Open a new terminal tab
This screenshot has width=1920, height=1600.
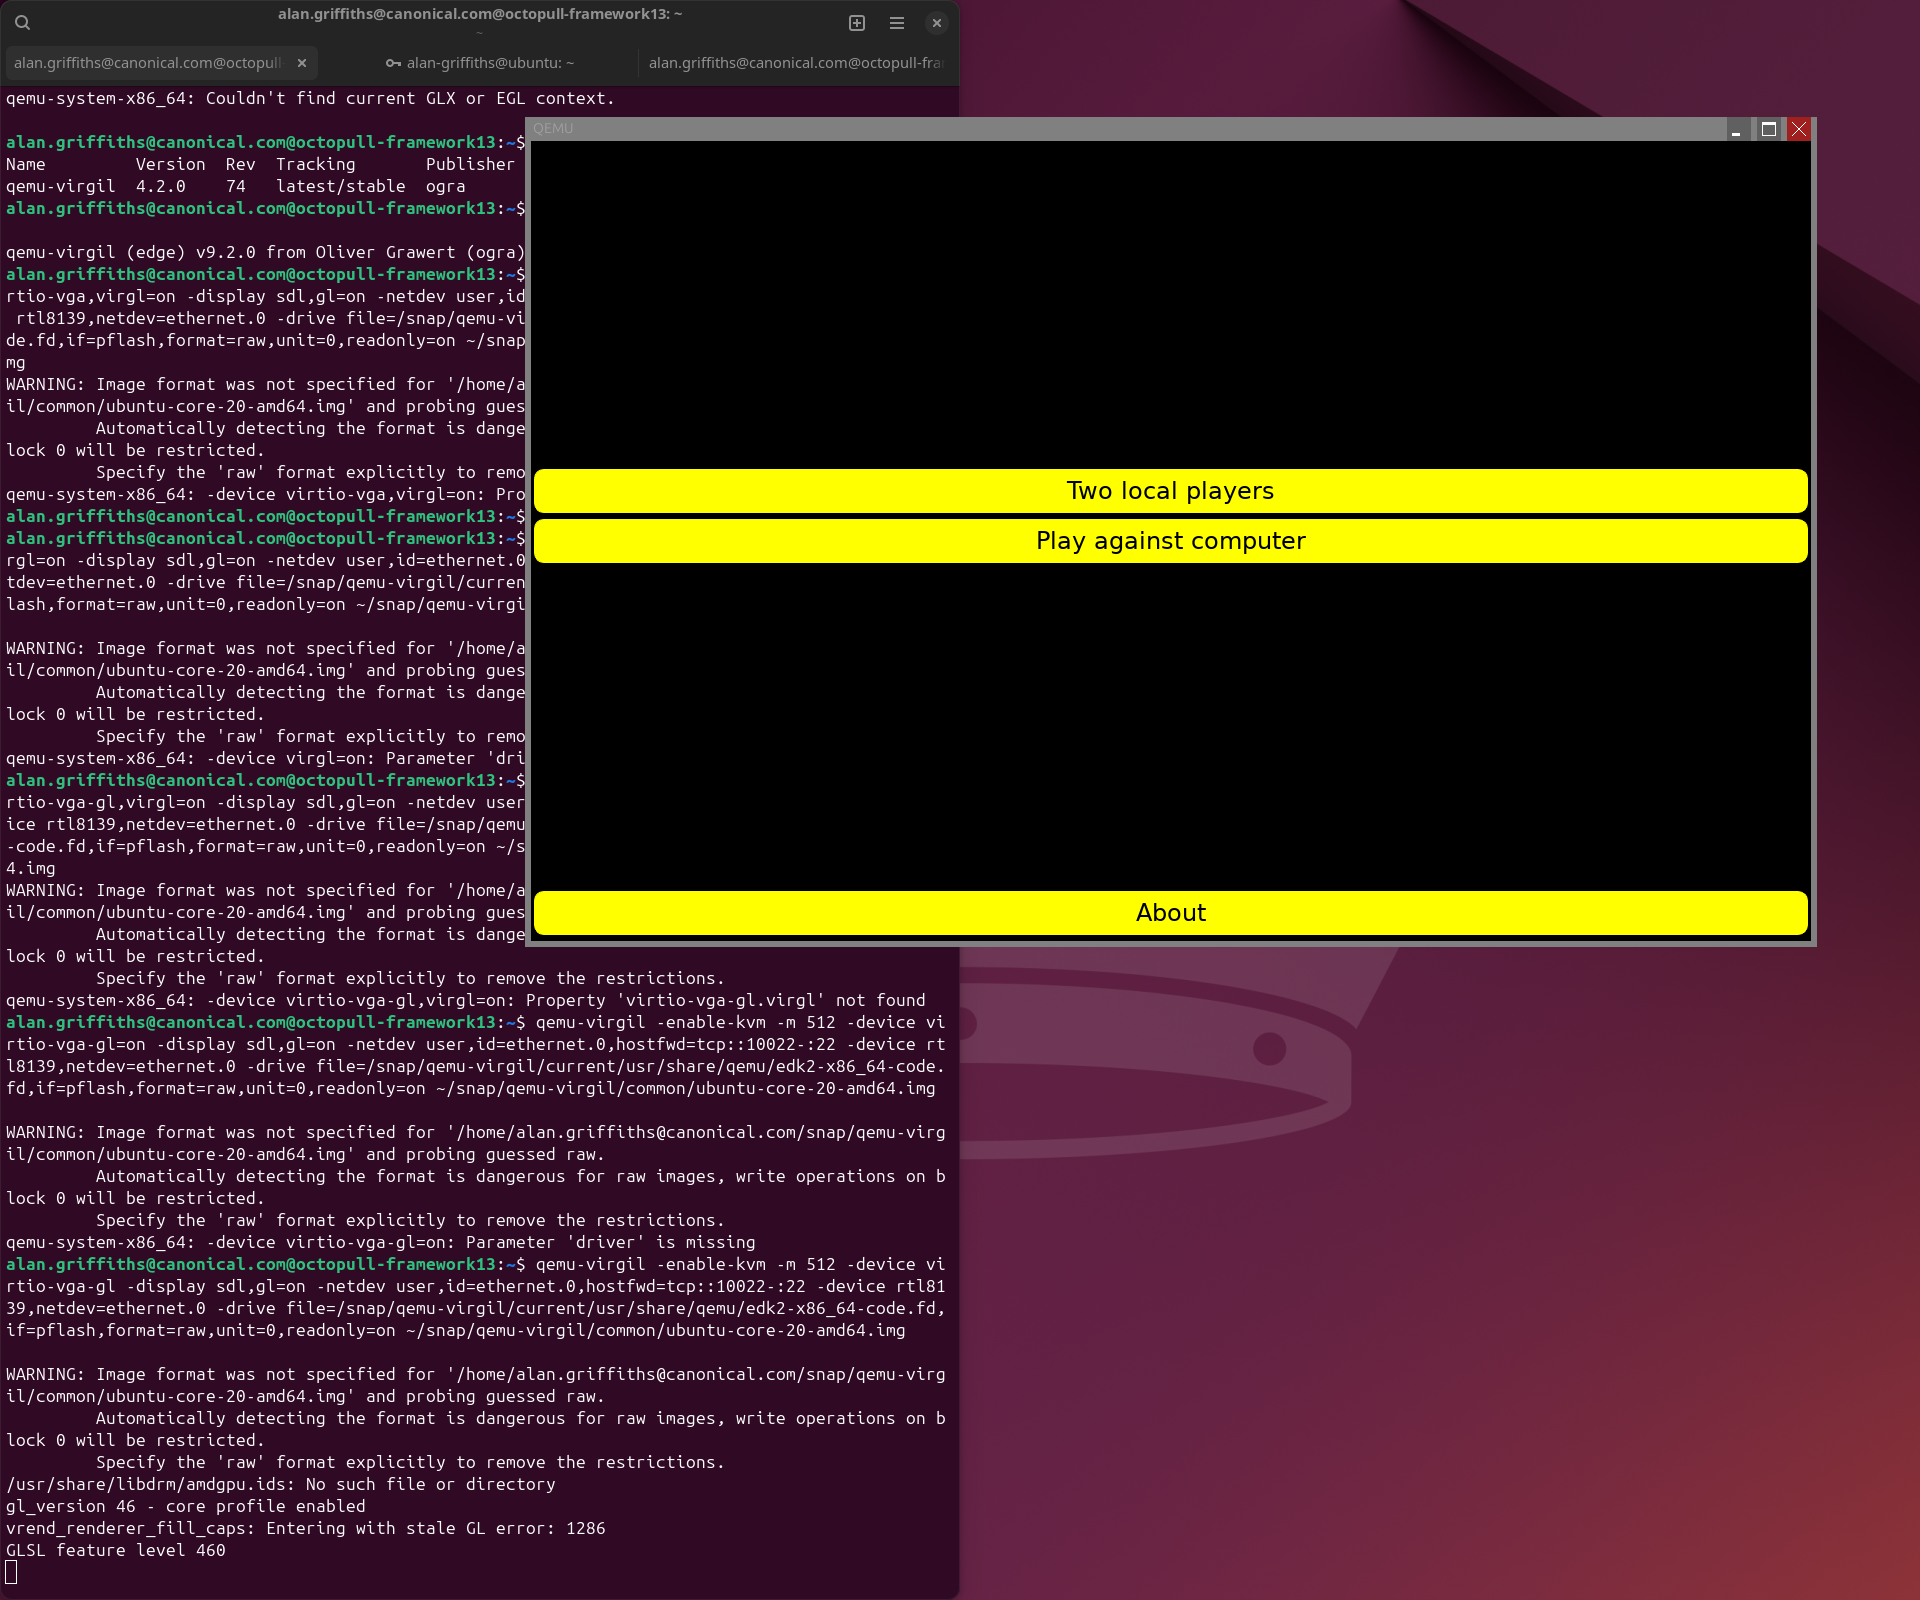tap(857, 22)
